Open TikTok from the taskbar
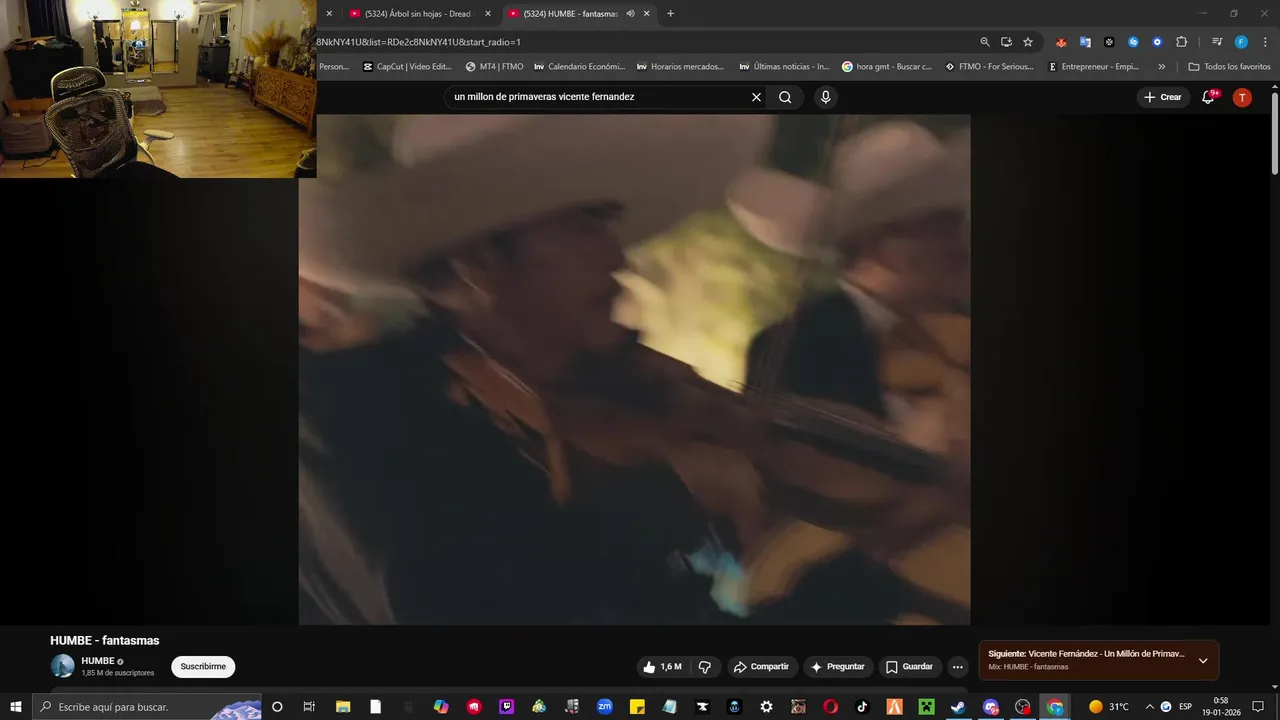1280x720 pixels. pos(862,707)
